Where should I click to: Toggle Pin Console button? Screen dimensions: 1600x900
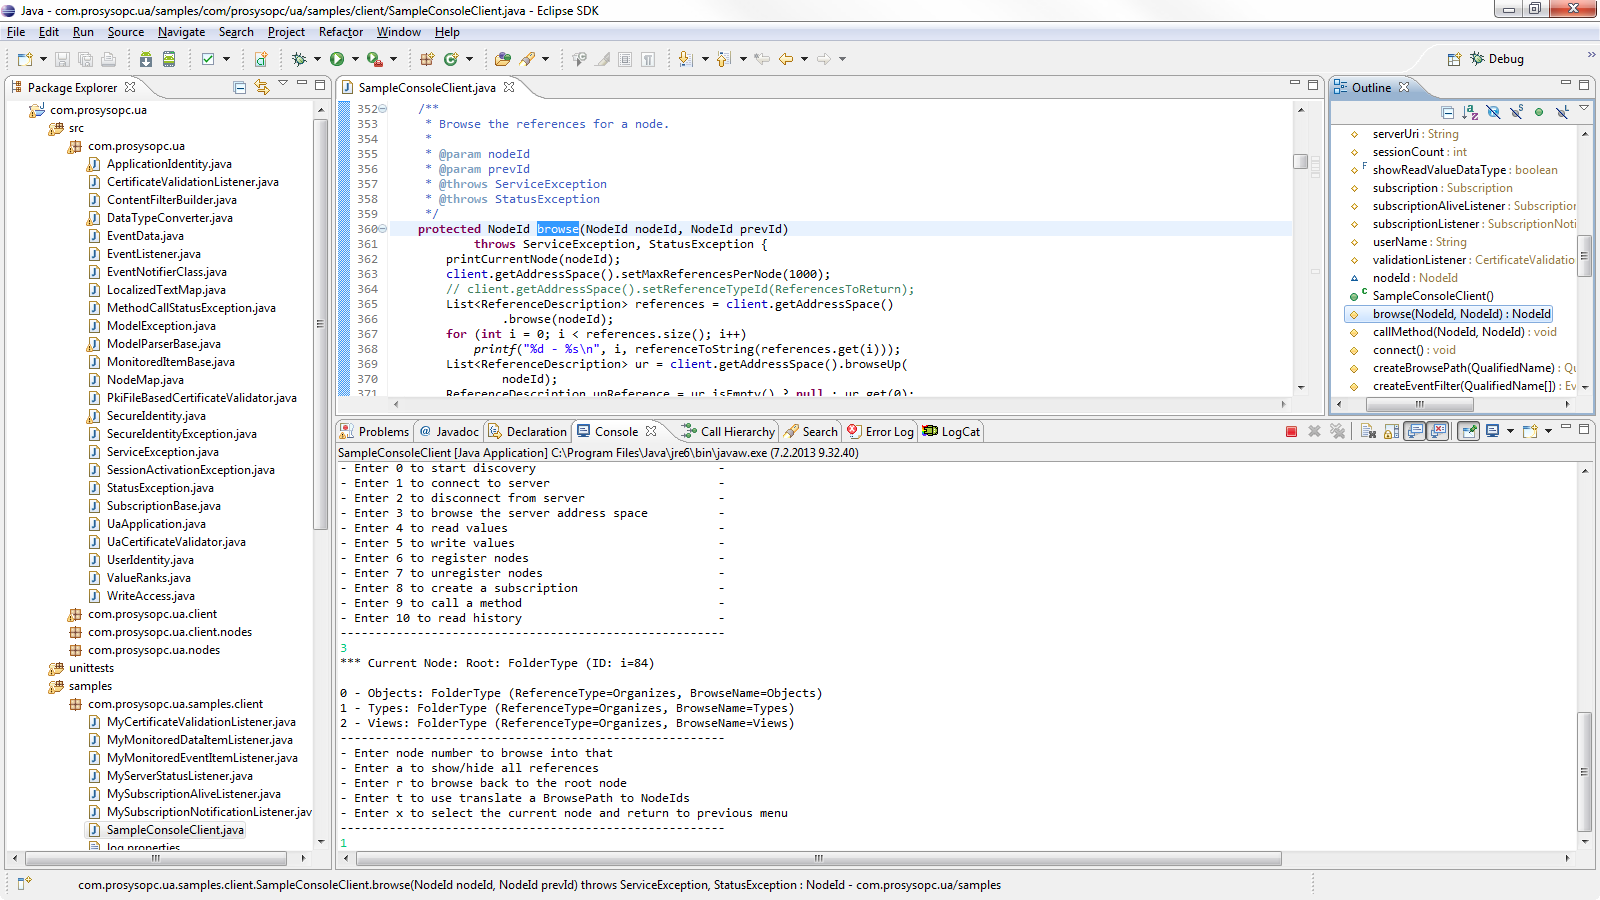(x=1468, y=432)
